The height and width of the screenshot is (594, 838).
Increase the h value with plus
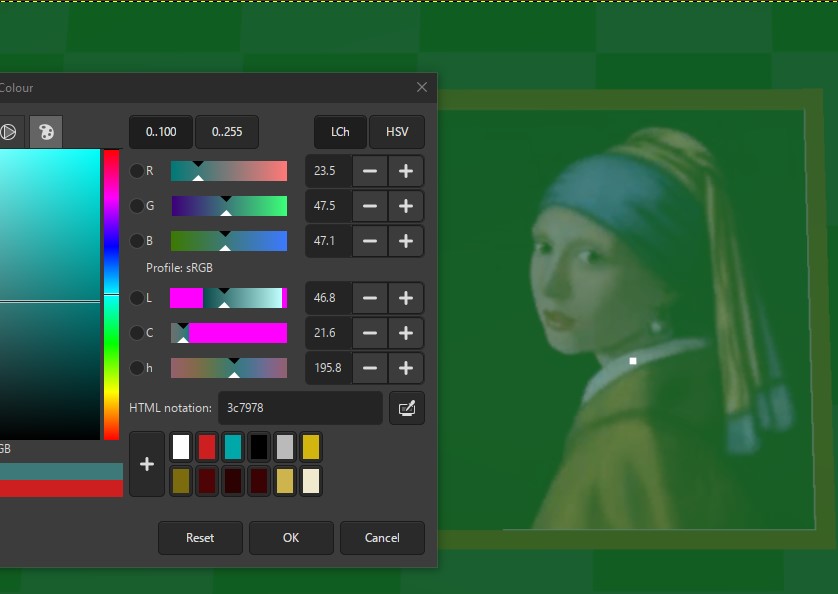coord(406,368)
